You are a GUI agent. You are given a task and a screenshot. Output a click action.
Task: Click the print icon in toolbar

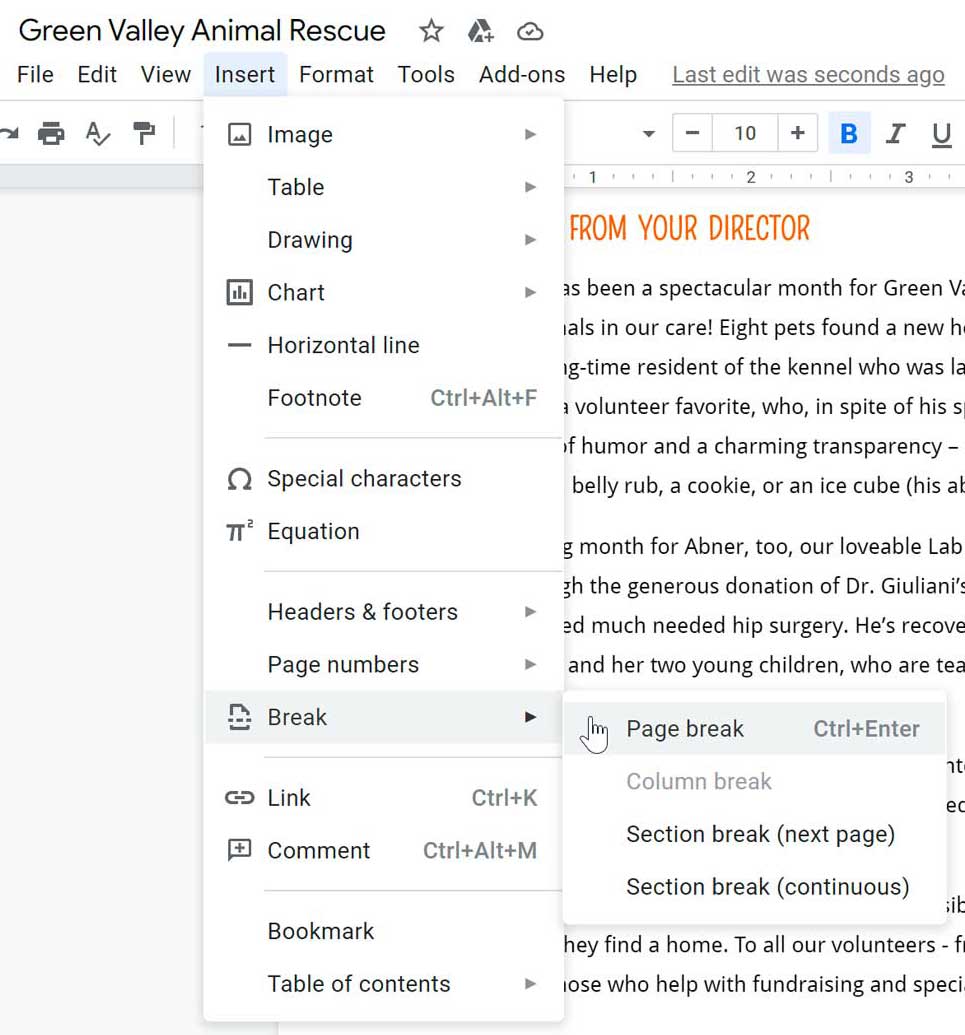[x=51, y=133]
